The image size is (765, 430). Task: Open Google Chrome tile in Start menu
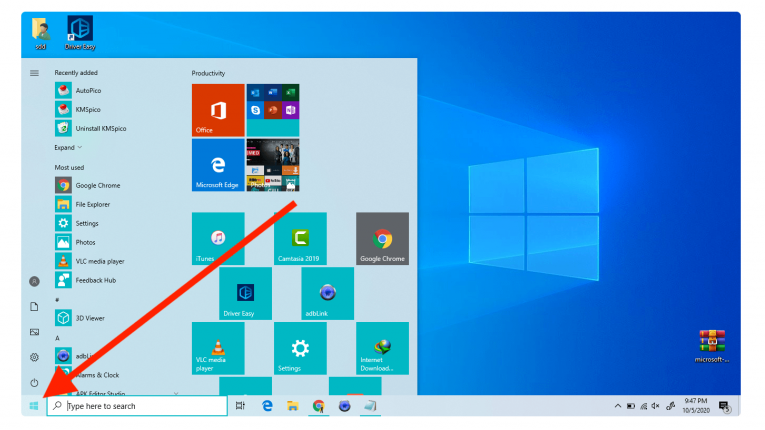pos(382,238)
